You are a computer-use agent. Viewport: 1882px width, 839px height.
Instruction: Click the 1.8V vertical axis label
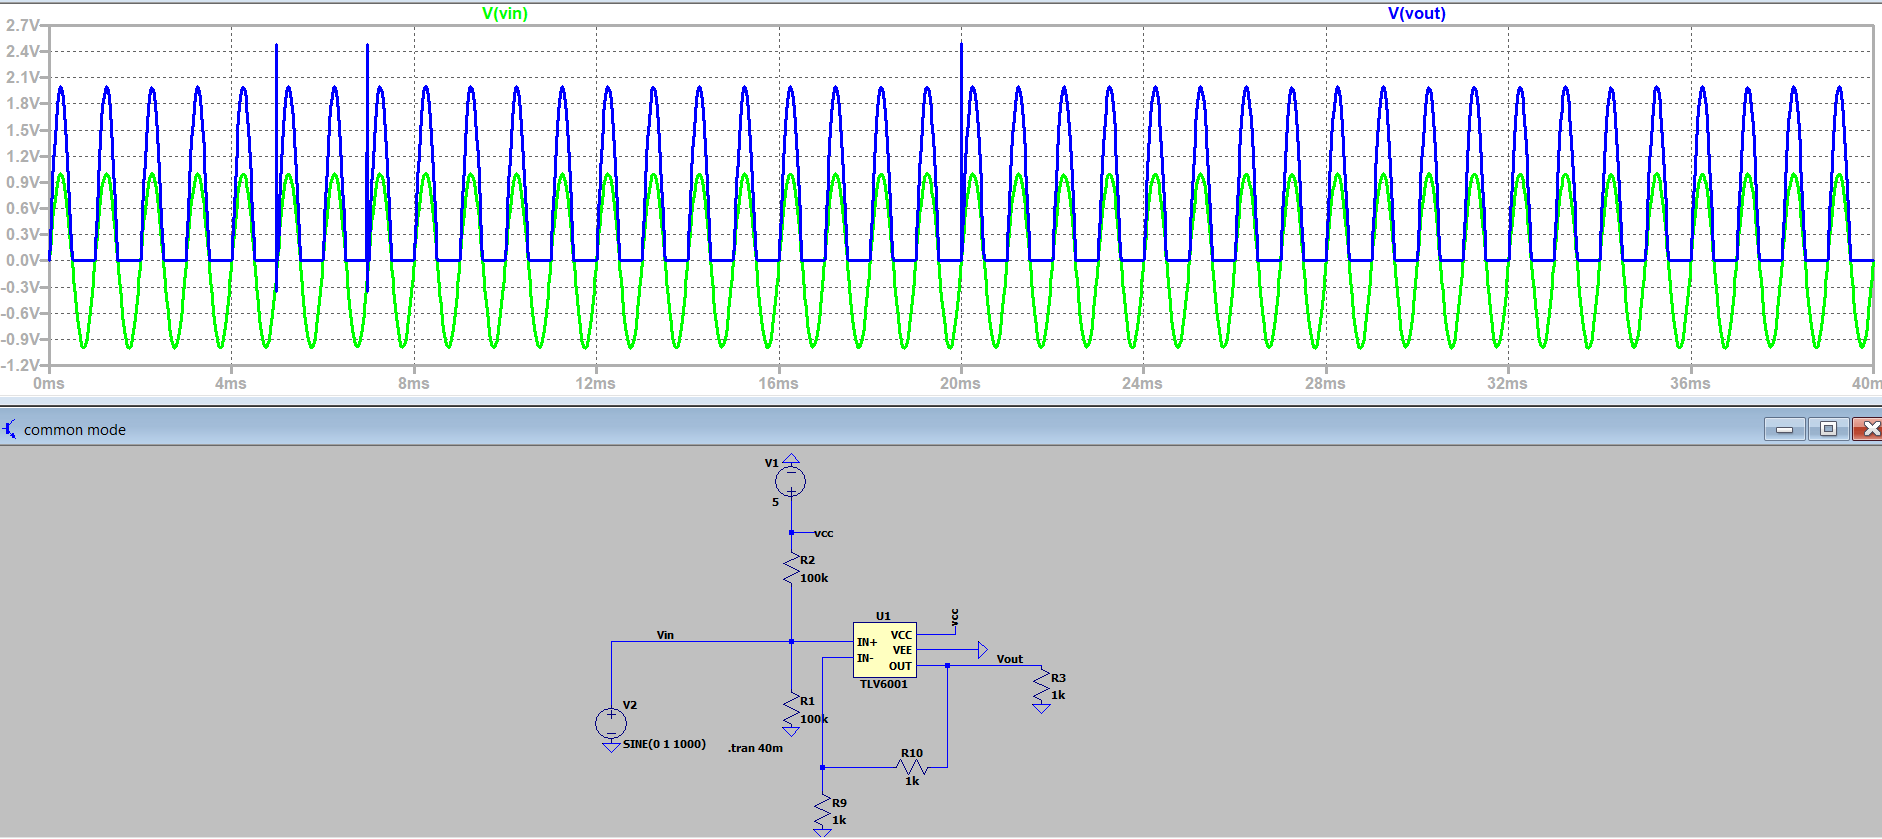click(23, 103)
